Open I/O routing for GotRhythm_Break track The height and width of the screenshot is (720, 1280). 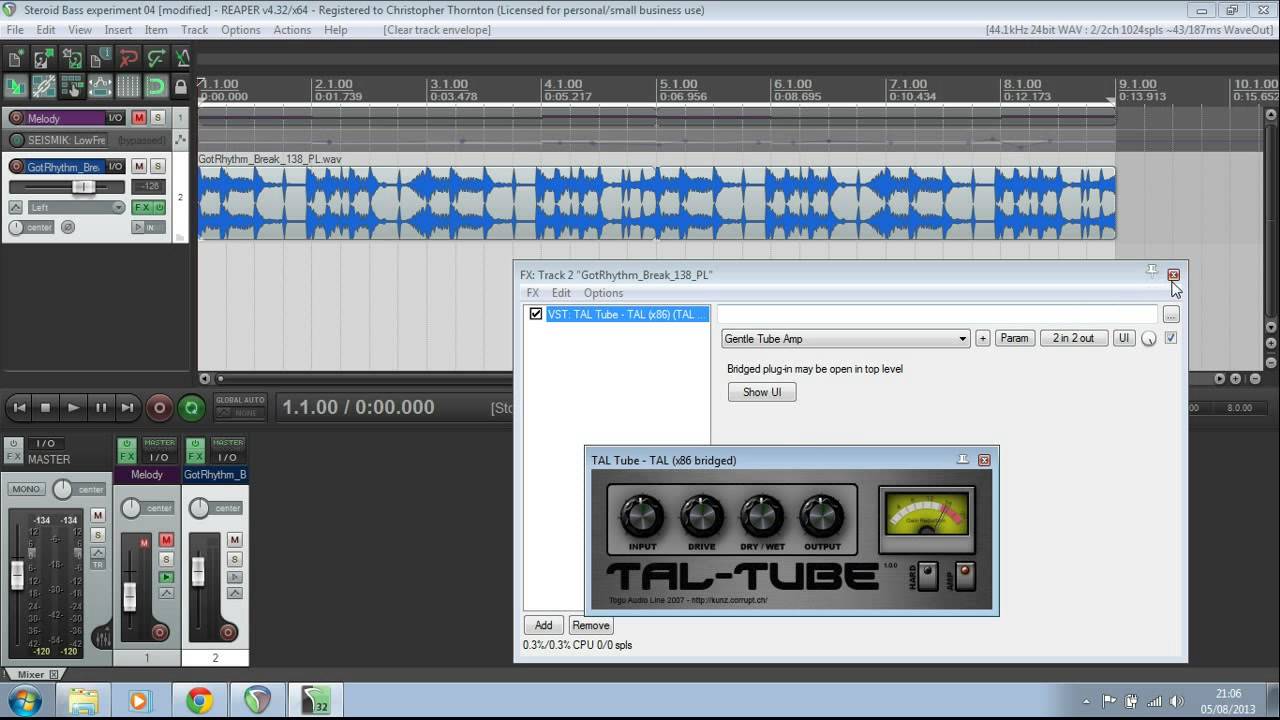coord(115,167)
